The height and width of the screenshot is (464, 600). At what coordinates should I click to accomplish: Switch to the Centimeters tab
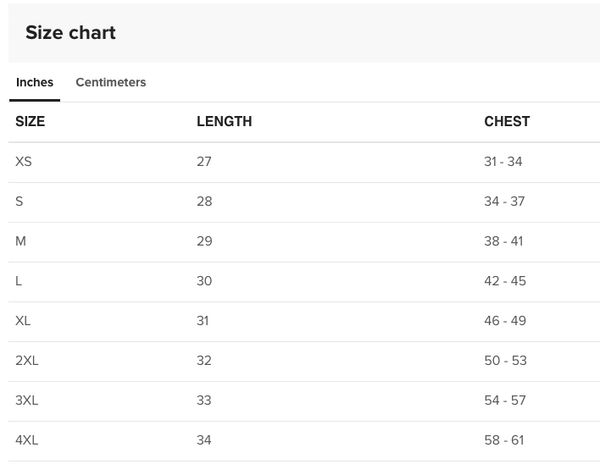pos(111,82)
